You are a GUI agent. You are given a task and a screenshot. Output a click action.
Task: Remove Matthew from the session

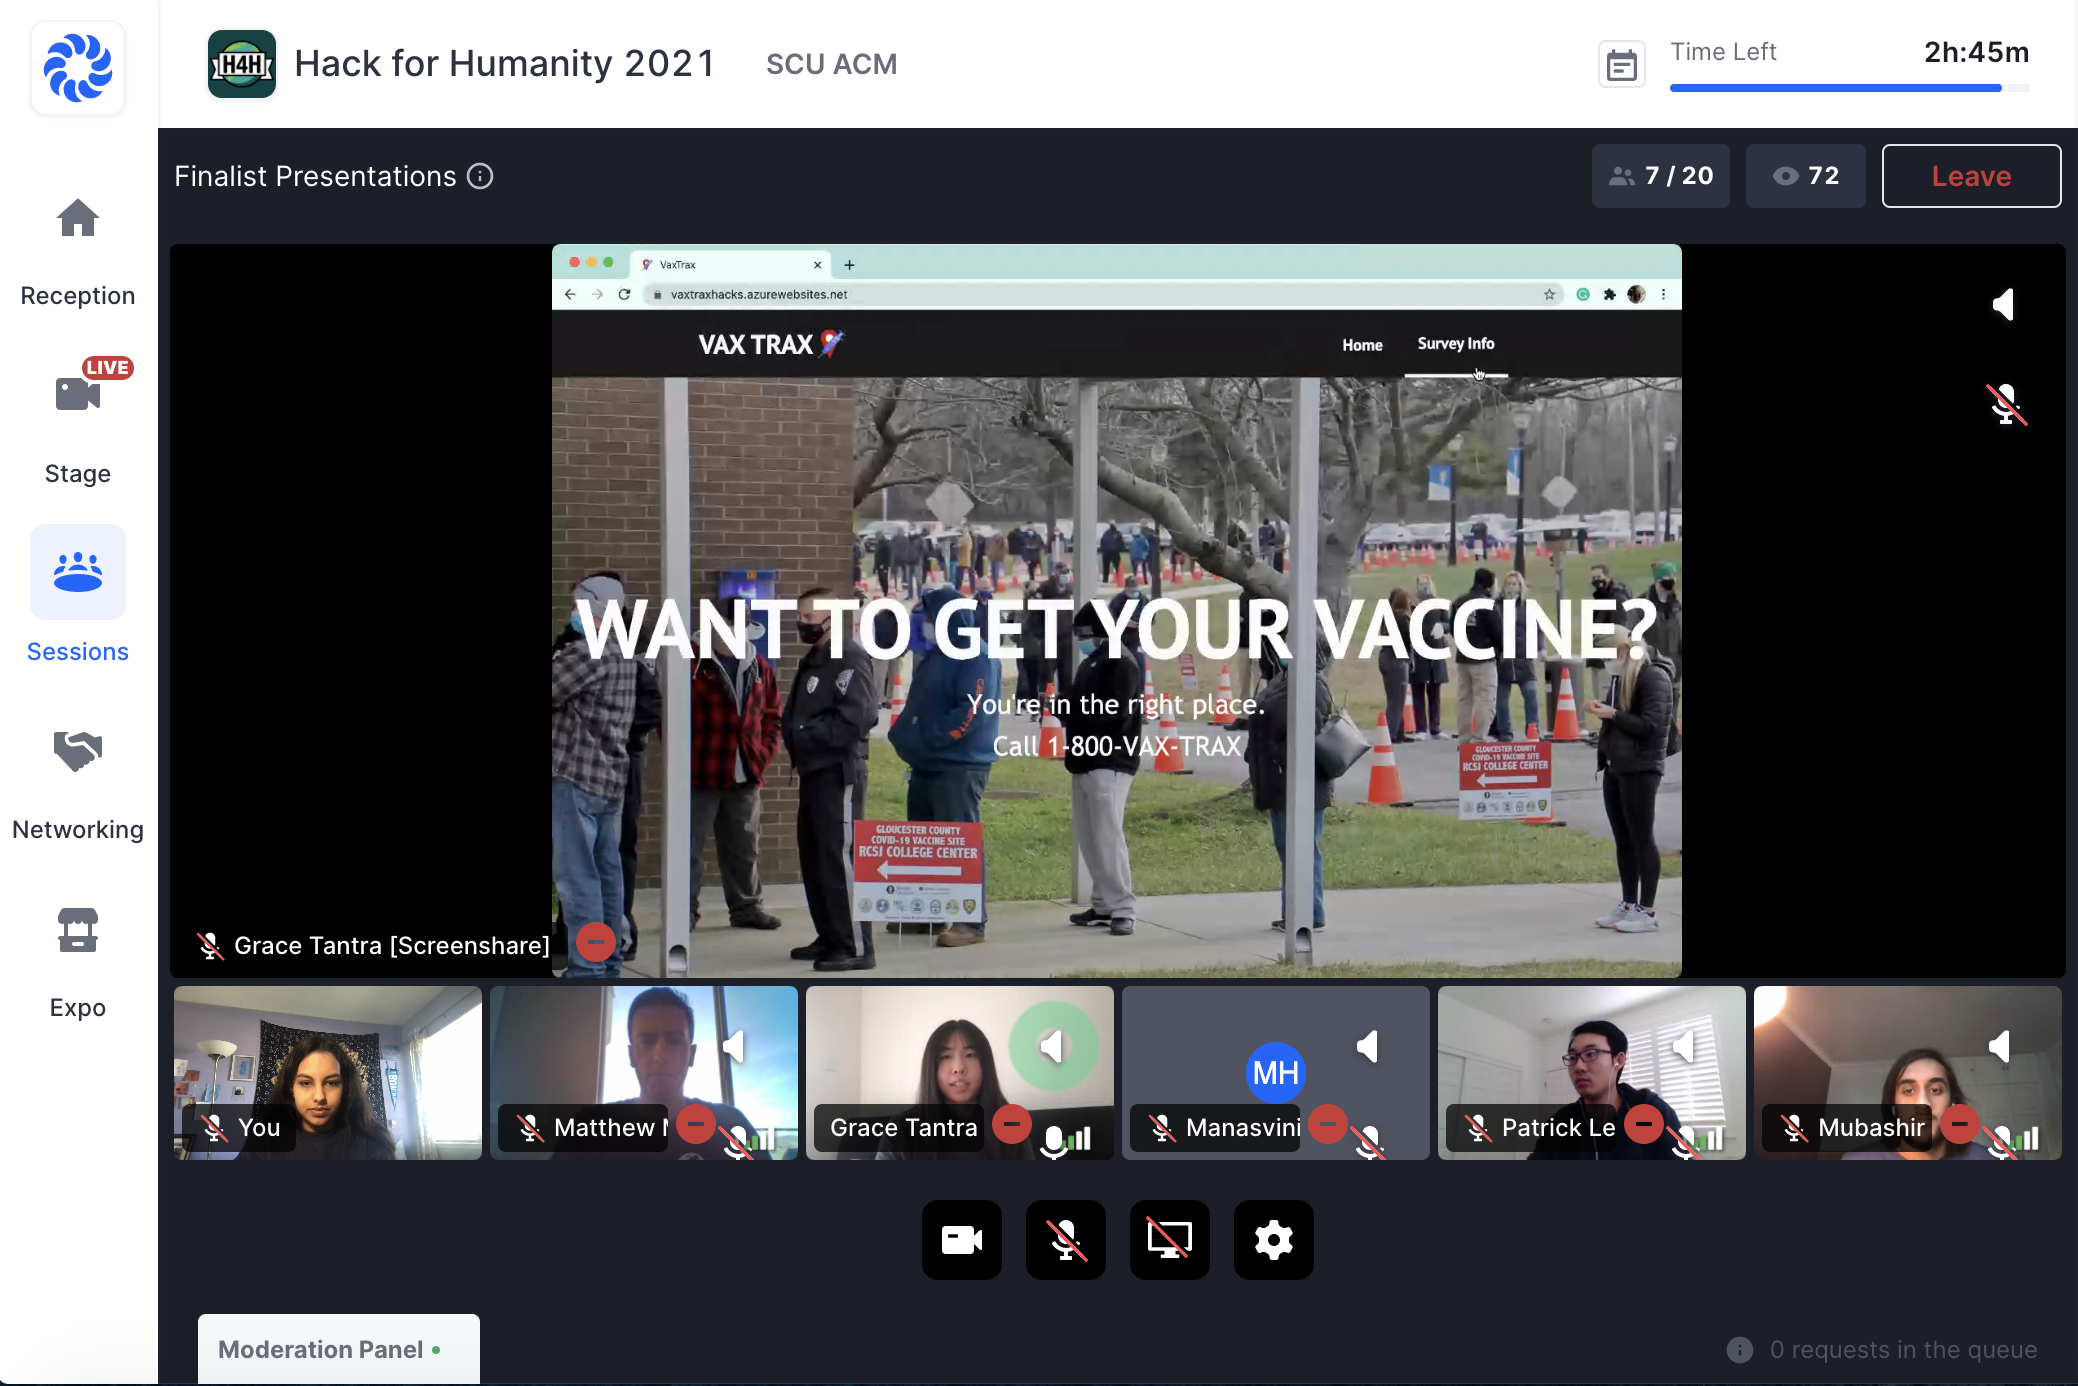pyautogui.click(x=695, y=1125)
